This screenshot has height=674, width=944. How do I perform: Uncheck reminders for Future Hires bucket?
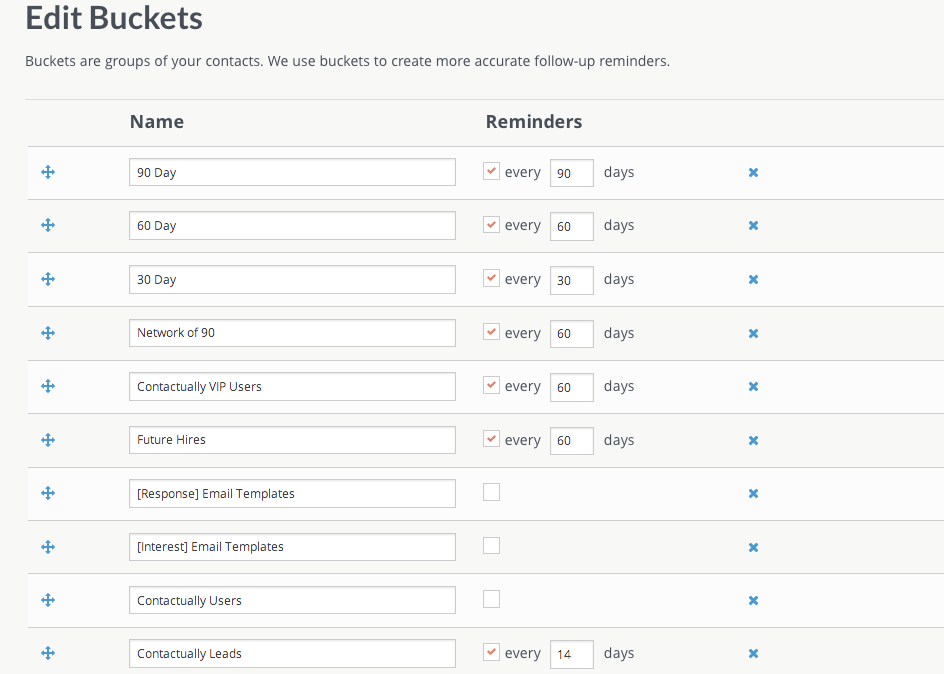point(491,439)
